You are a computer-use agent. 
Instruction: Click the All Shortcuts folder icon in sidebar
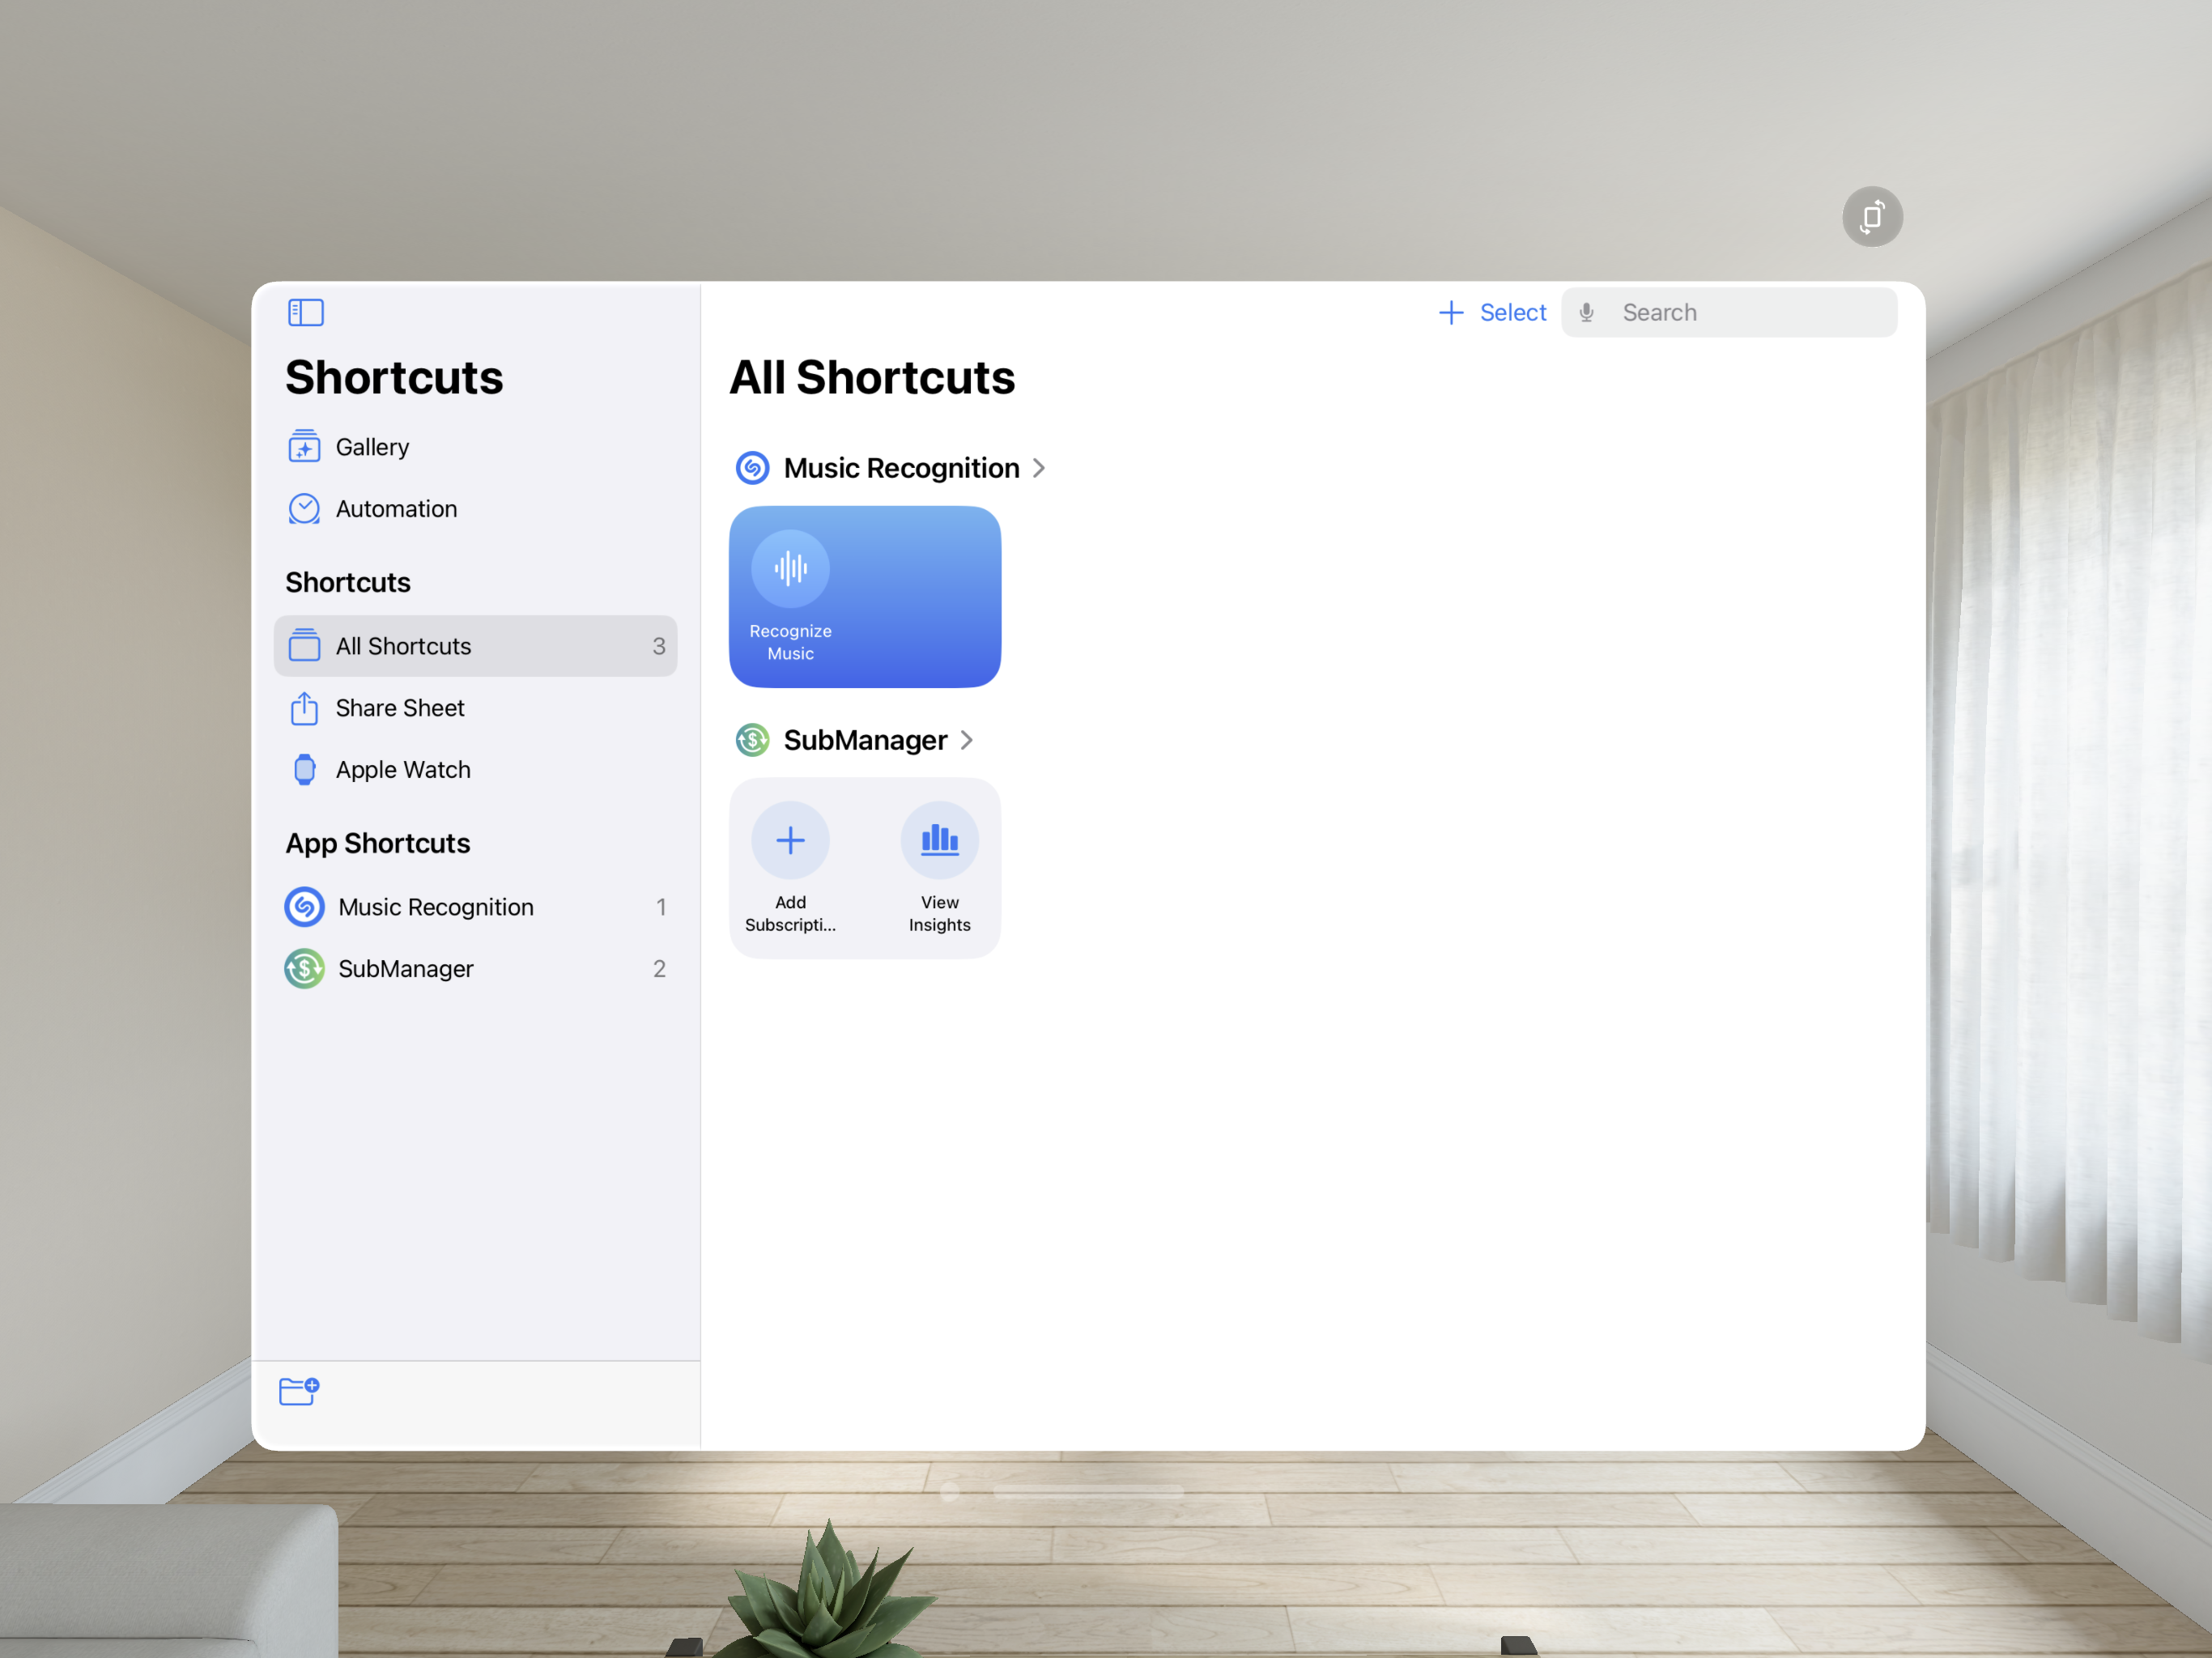click(305, 646)
